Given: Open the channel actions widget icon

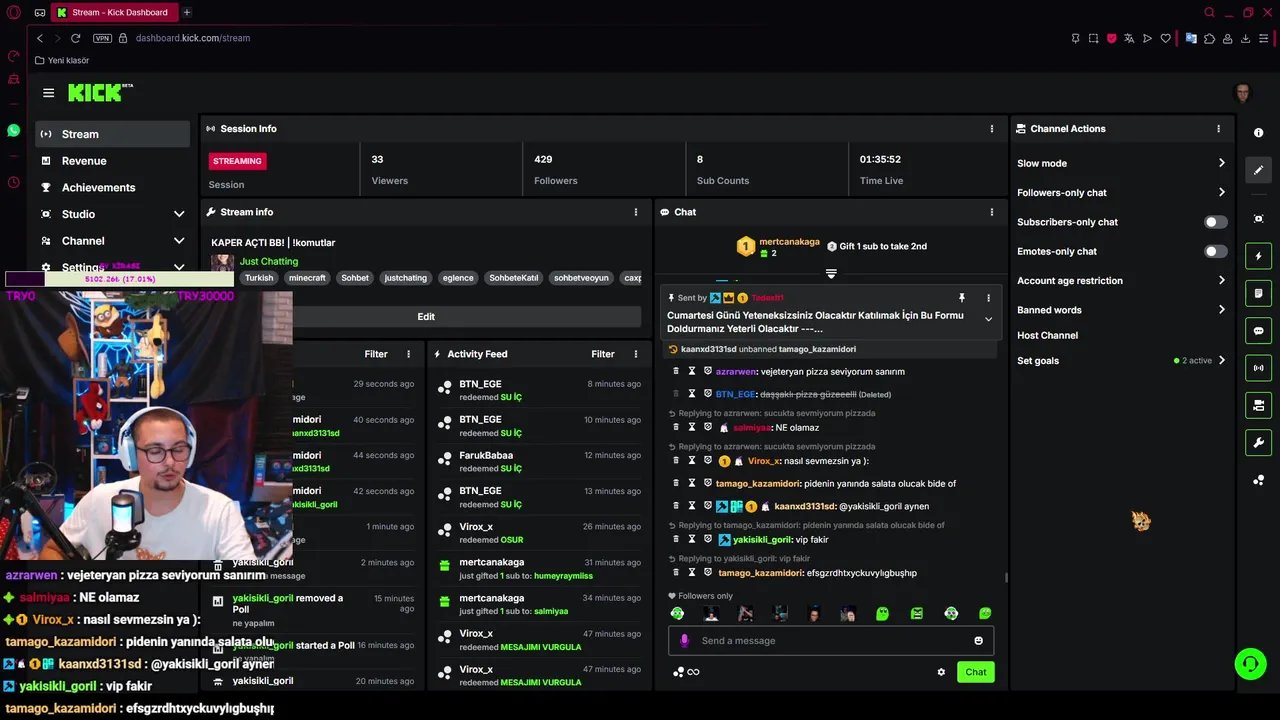Looking at the screenshot, I should coord(1258,405).
